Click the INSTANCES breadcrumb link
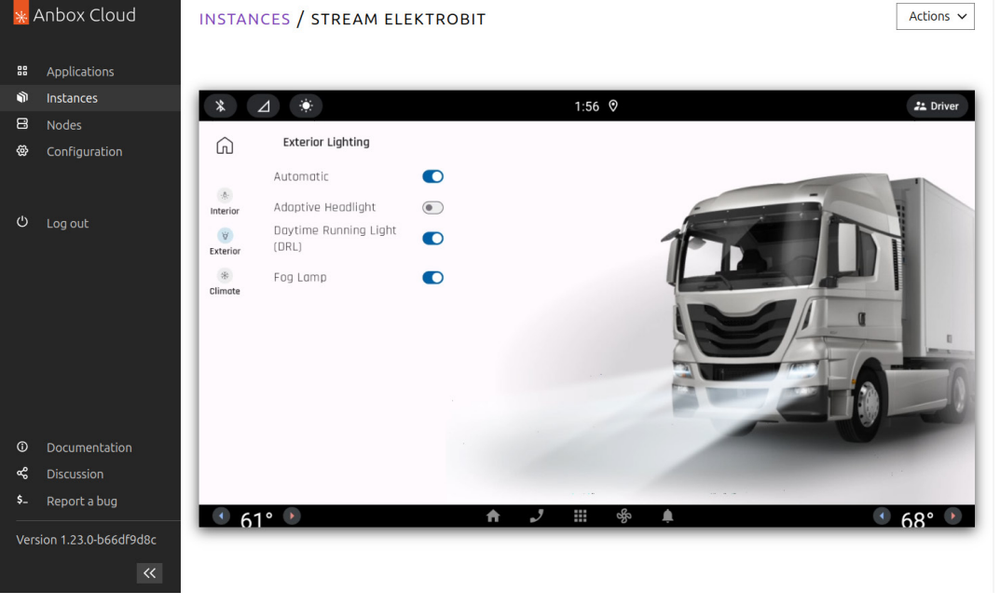This screenshot has width=1000, height=594. click(244, 19)
